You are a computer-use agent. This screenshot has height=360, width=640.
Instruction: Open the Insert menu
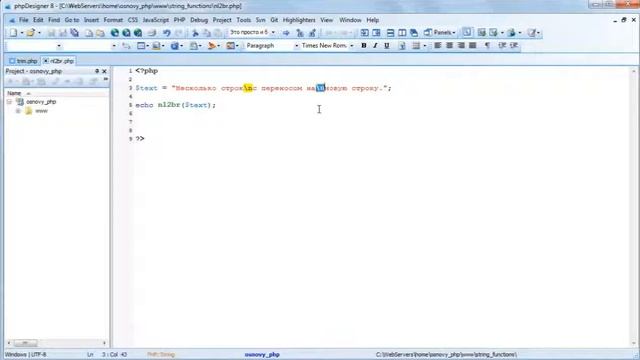point(91,20)
